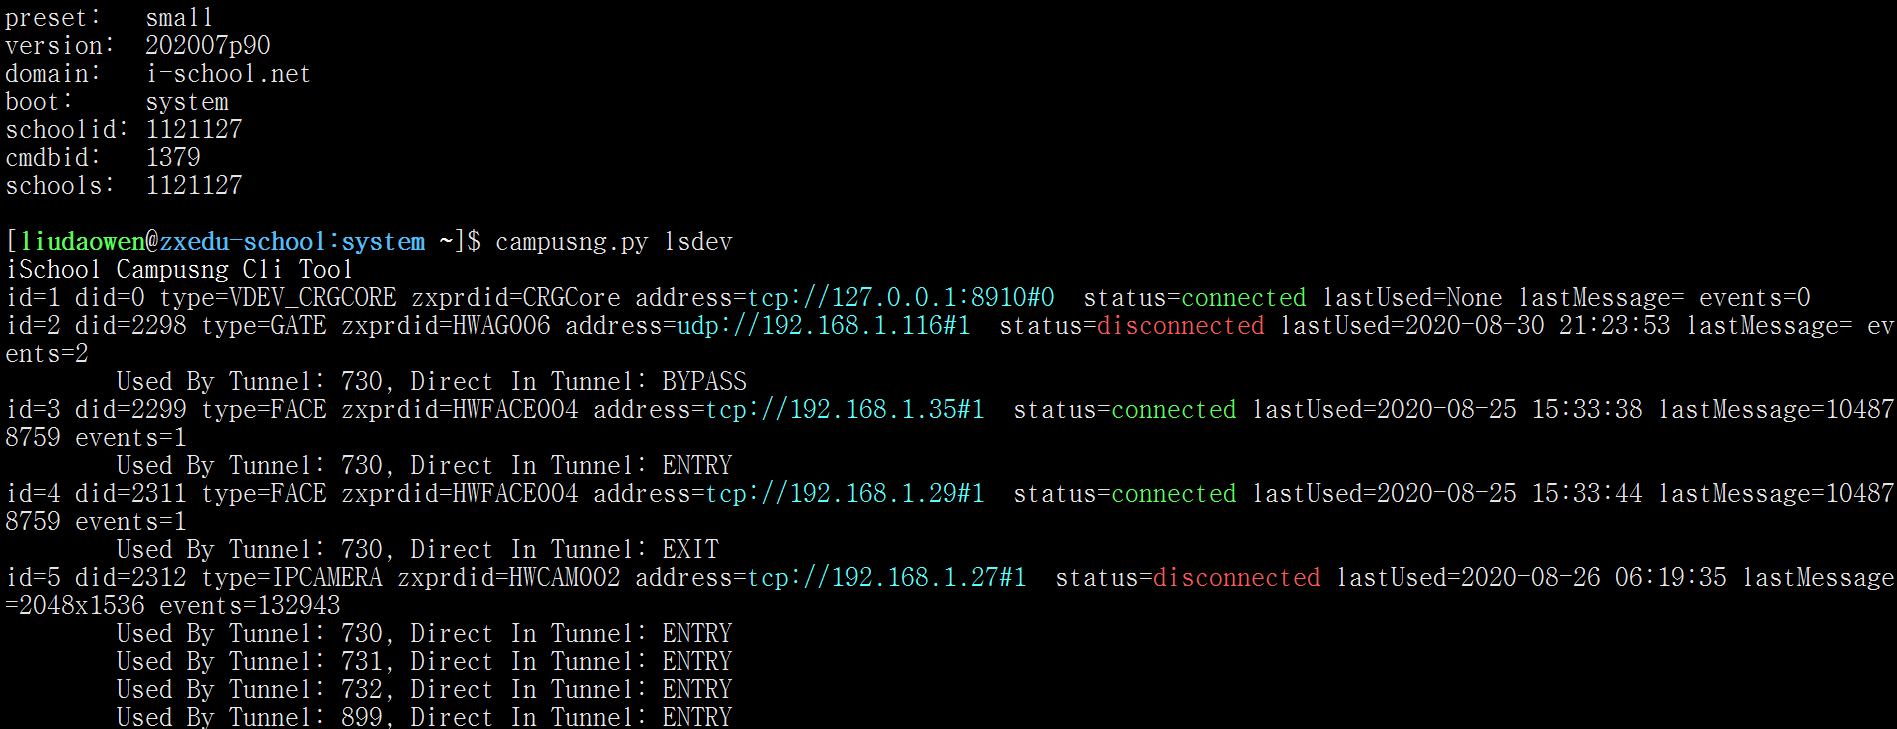Click the zxedu-school hostname in the prompt
The width and height of the screenshot is (1897, 729).
[x=243, y=242]
